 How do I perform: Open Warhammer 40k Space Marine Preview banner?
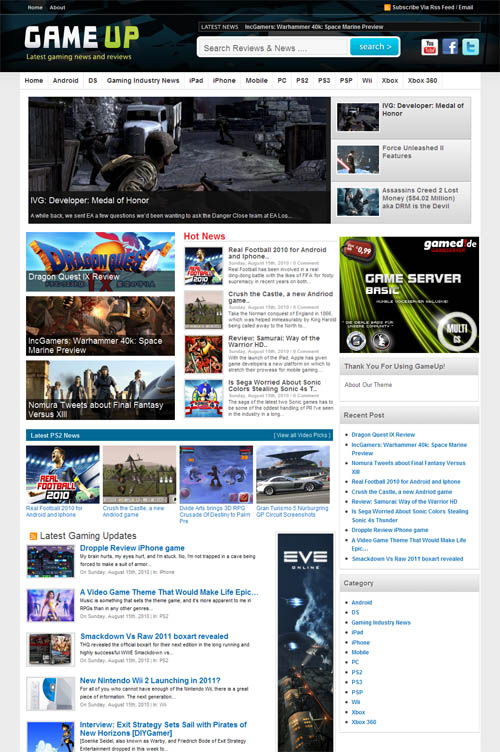coord(100,326)
